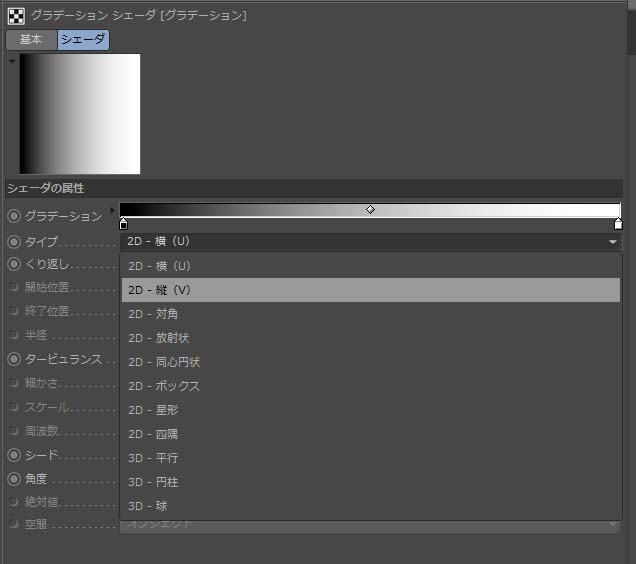Toggle the 角度 animation dot

tap(14, 479)
